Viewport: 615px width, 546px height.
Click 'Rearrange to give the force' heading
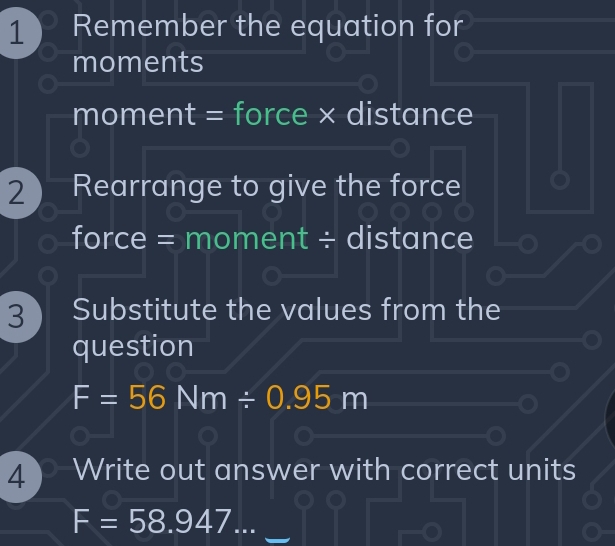click(x=266, y=186)
